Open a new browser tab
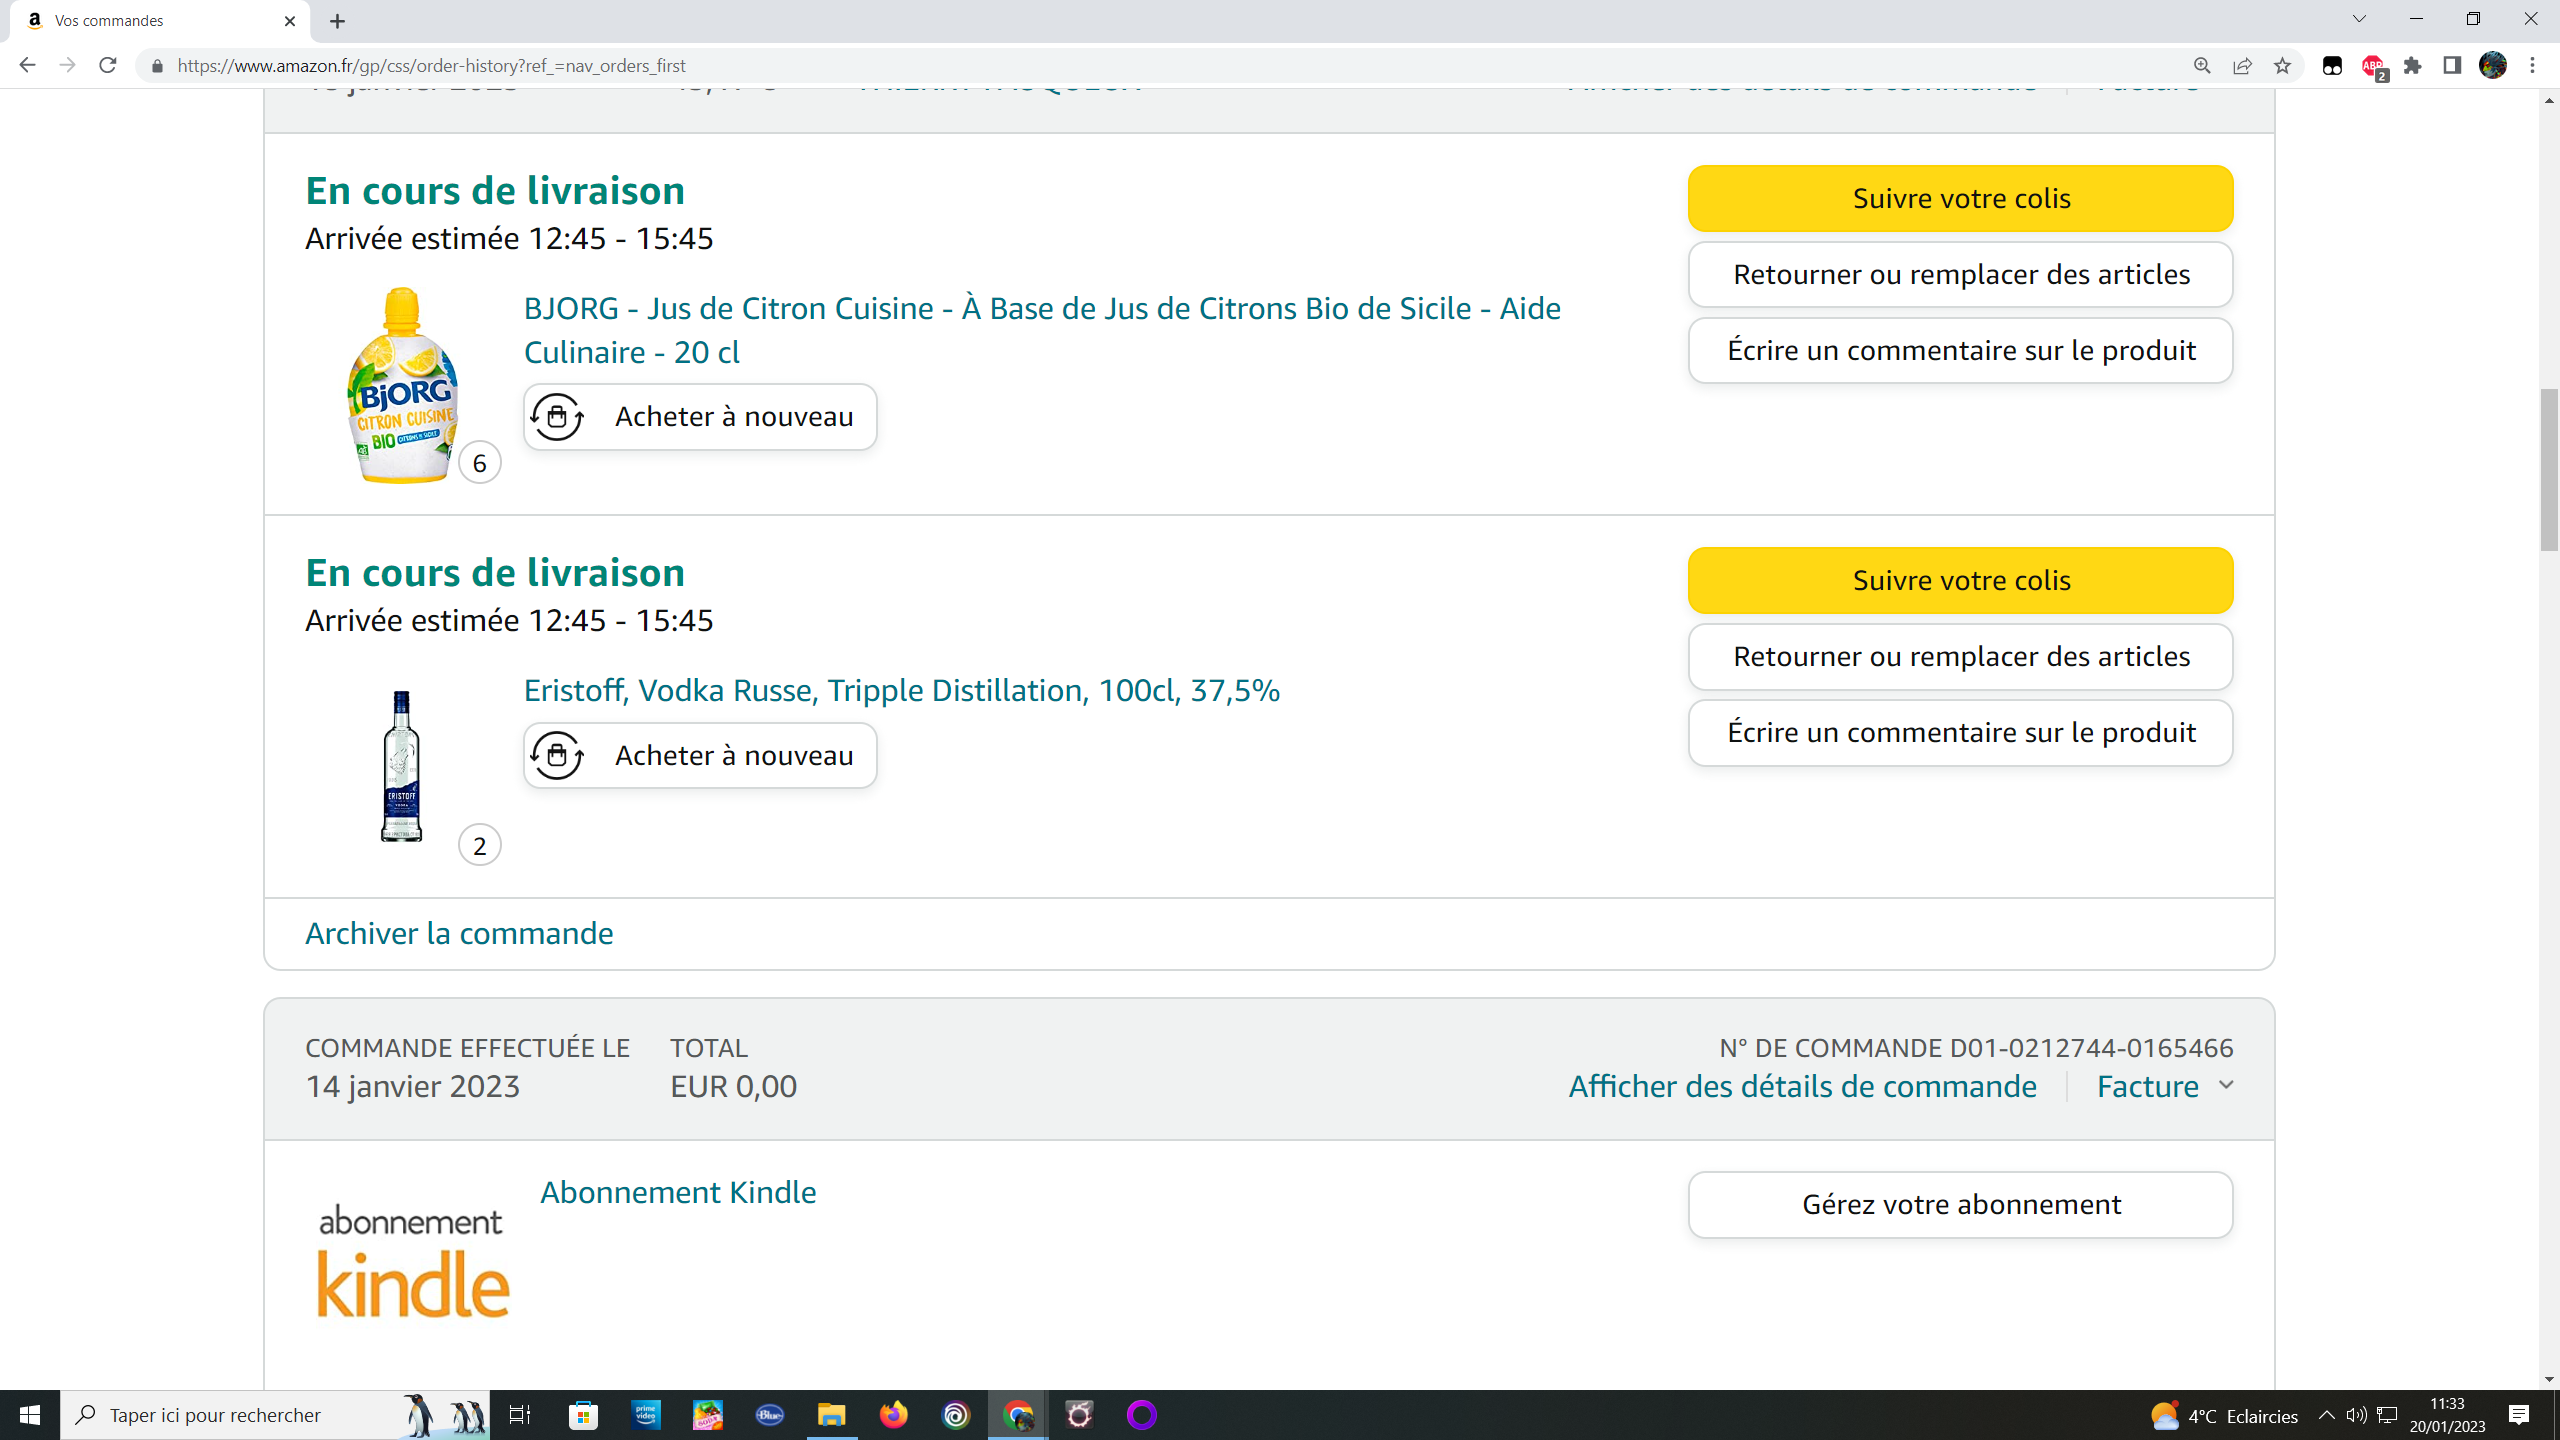This screenshot has width=2560, height=1440. (x=338, y=21)
